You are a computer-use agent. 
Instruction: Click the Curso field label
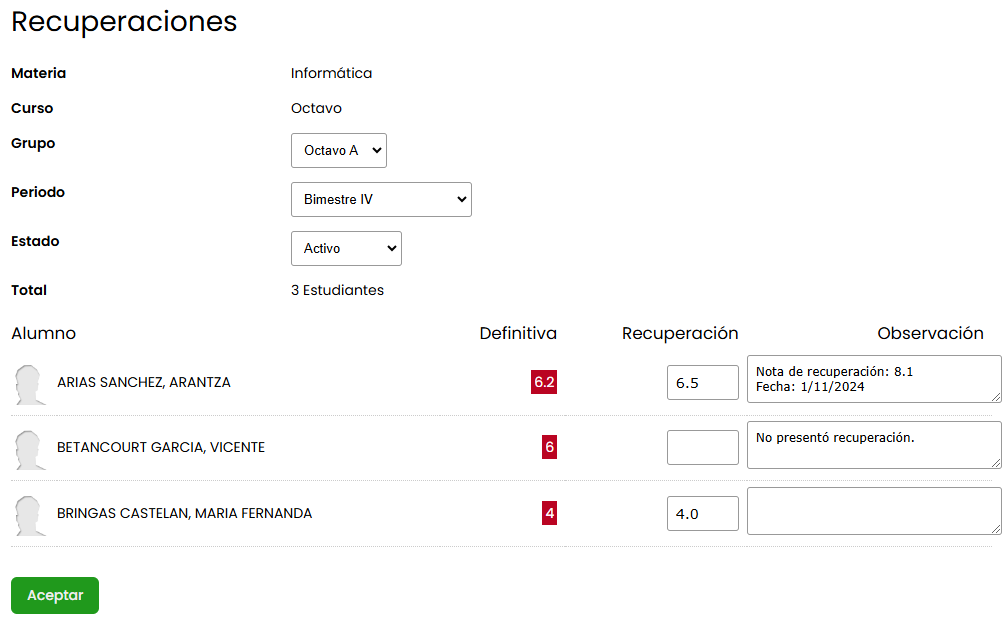pos(32,108)
